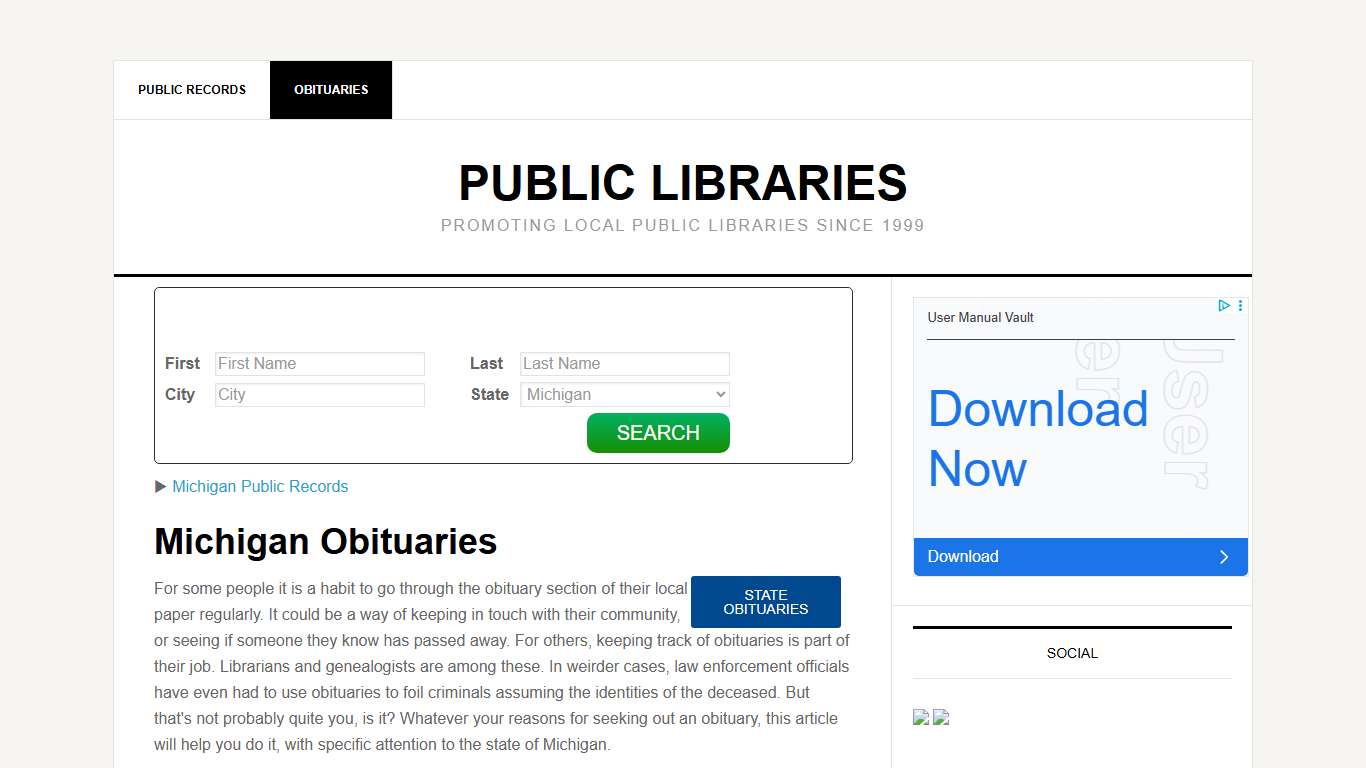The image size is (1366, 768).
Task: Focus the First Name field
Action: 320,364
